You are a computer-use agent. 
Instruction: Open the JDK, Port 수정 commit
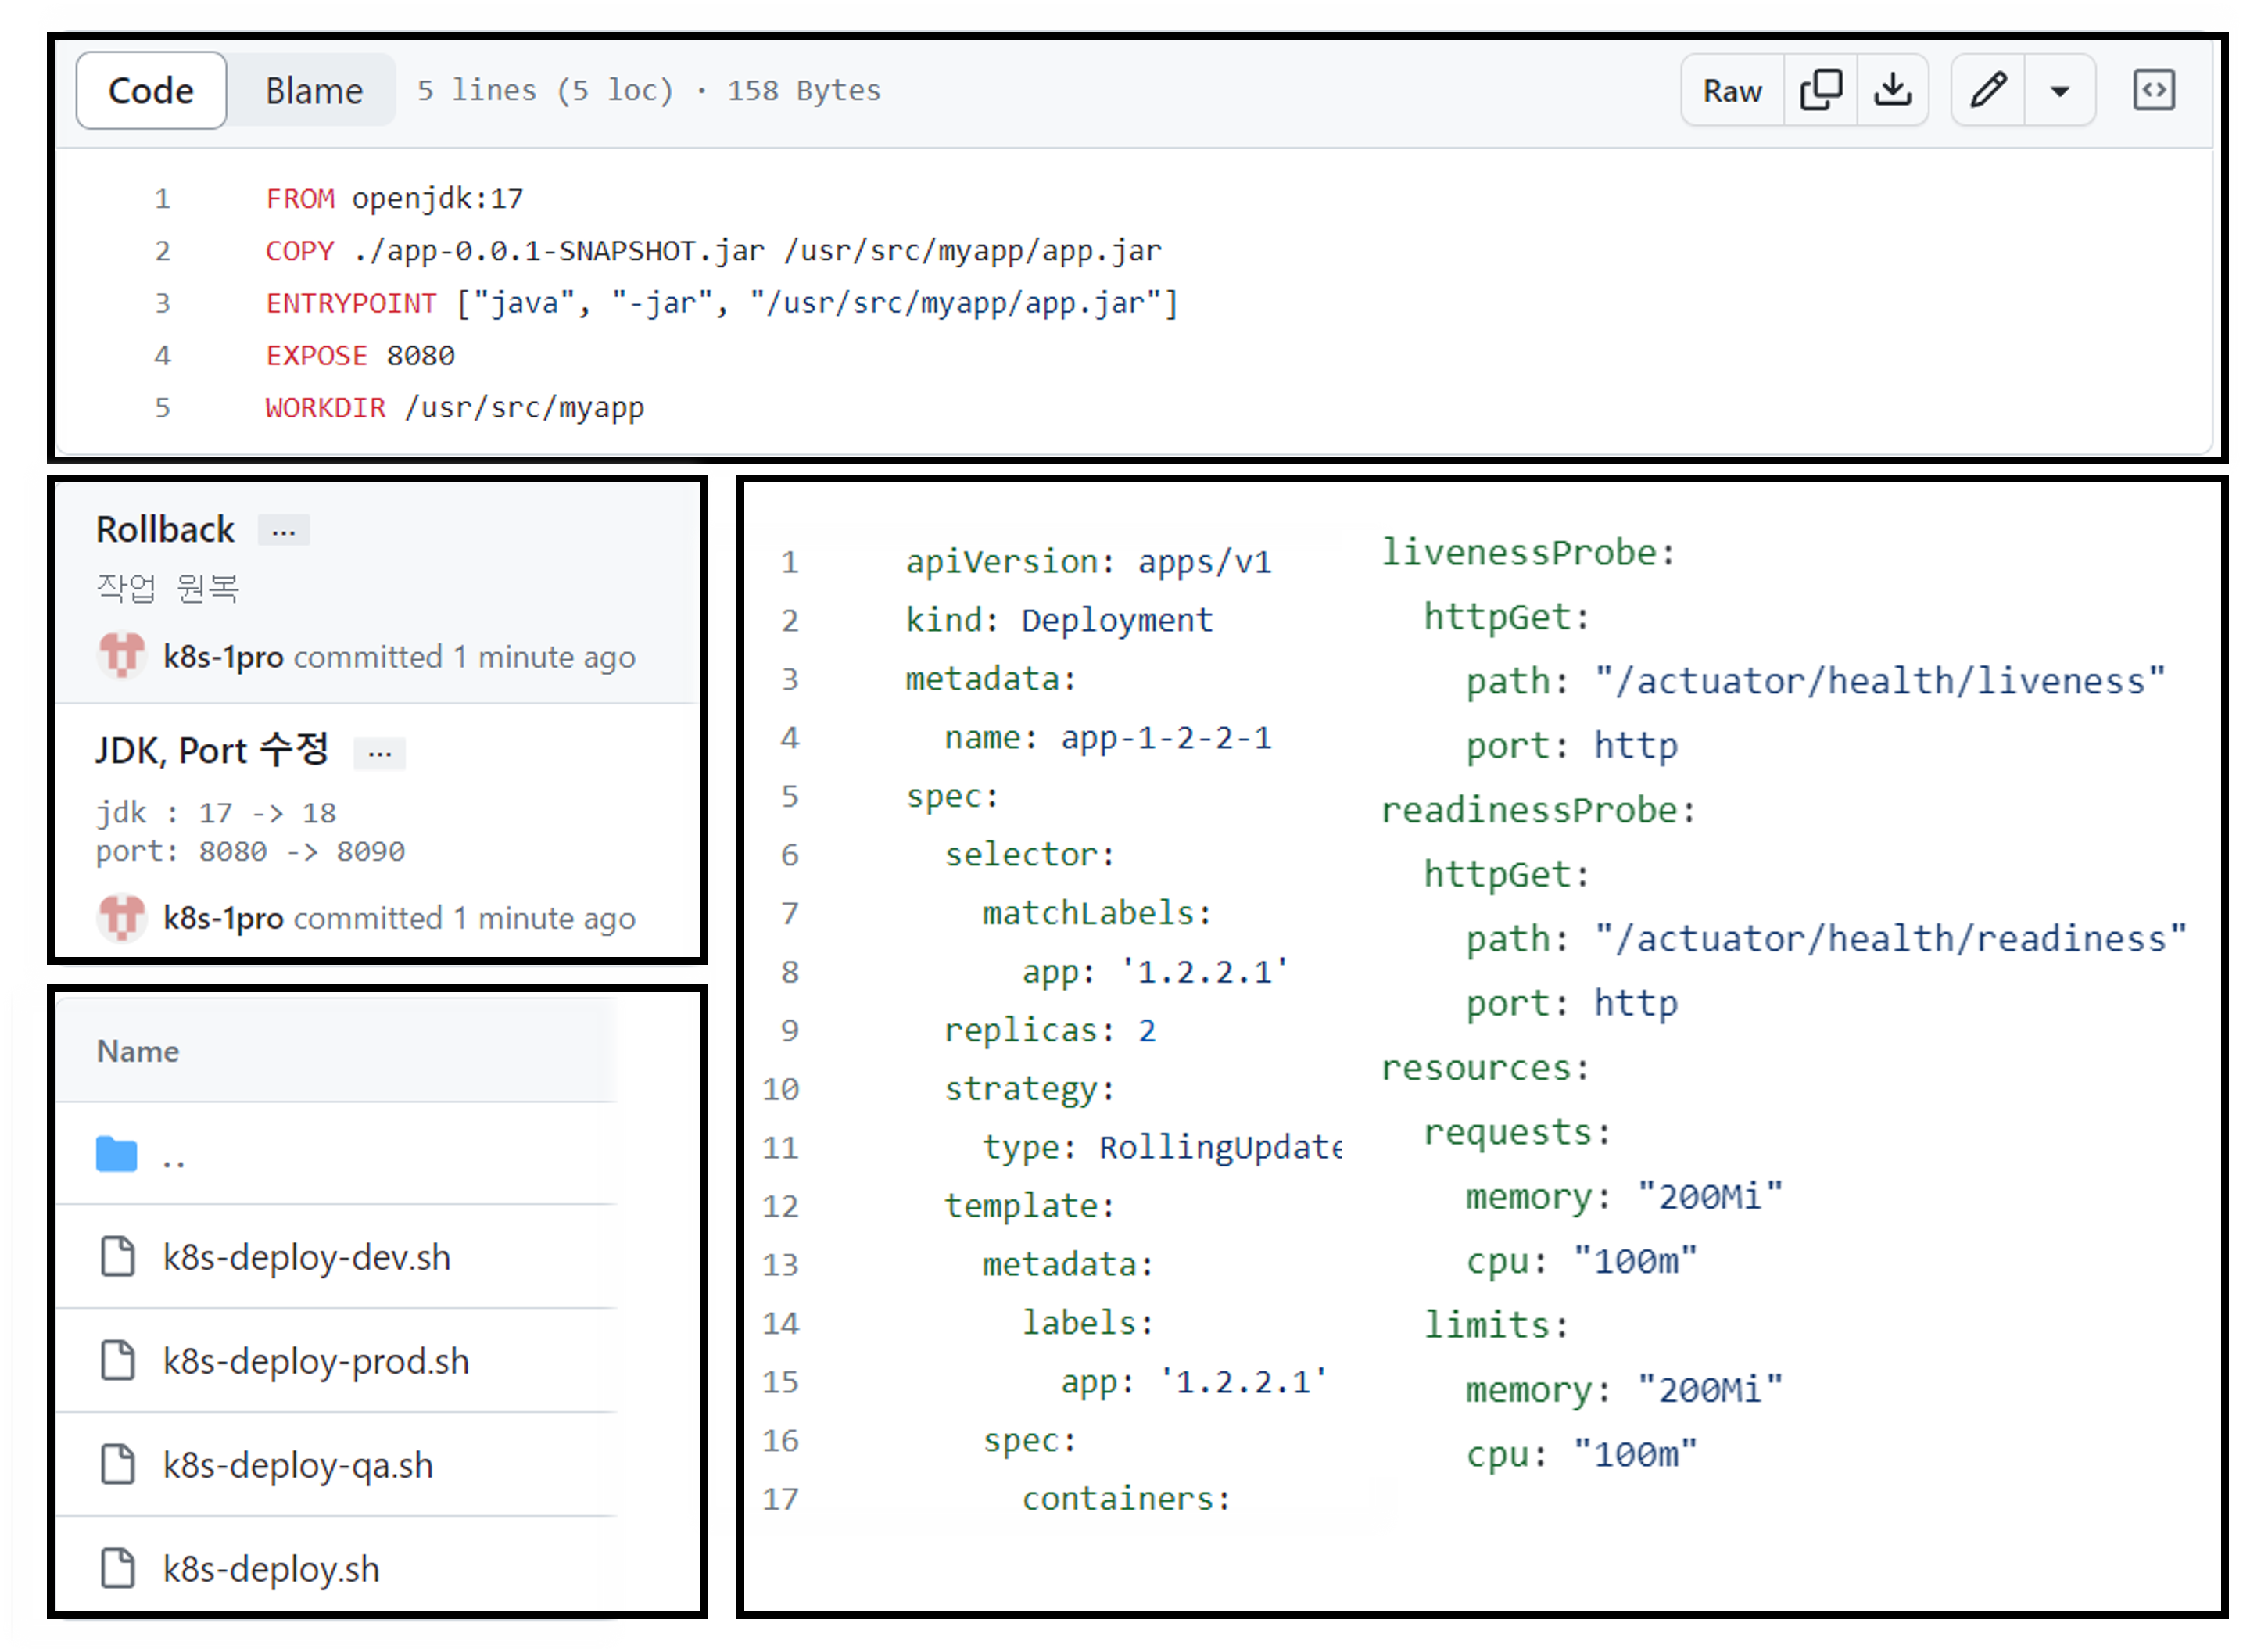[x=212, y=750]
